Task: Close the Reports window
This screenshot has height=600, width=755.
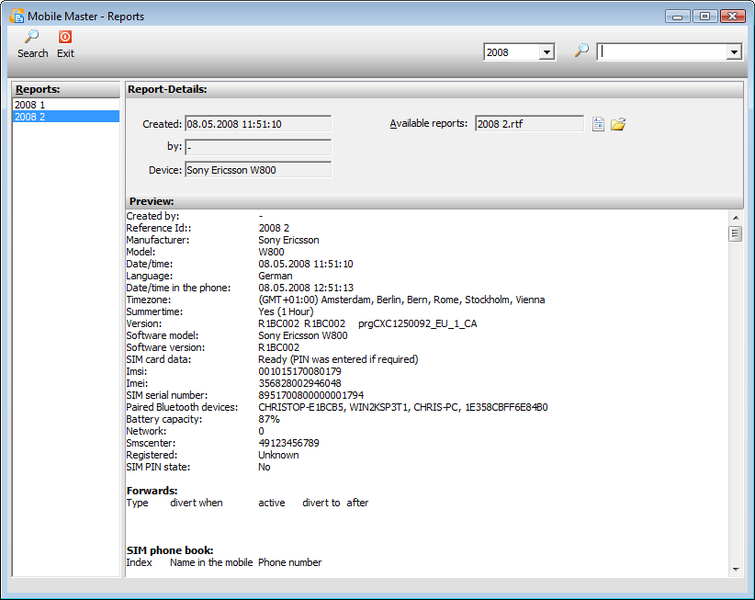Action: point(733,16)
